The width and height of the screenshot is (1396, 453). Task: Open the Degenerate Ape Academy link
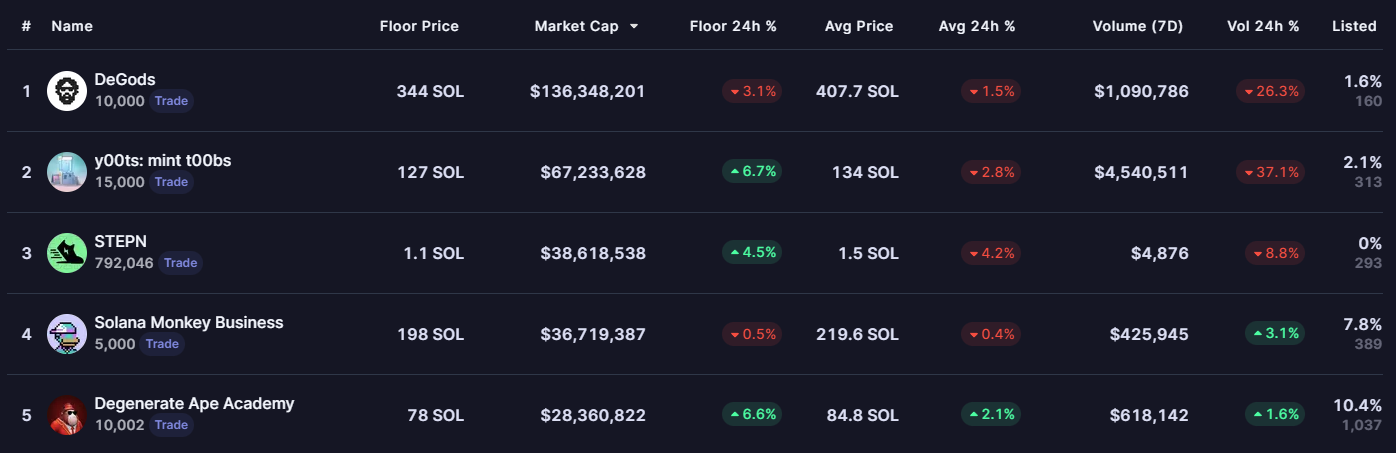tap(194, 404)
